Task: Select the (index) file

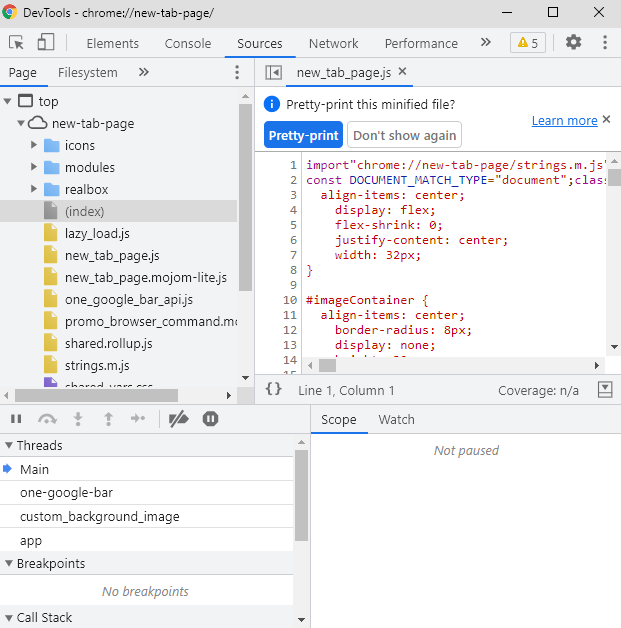Action: coord(119,211)
